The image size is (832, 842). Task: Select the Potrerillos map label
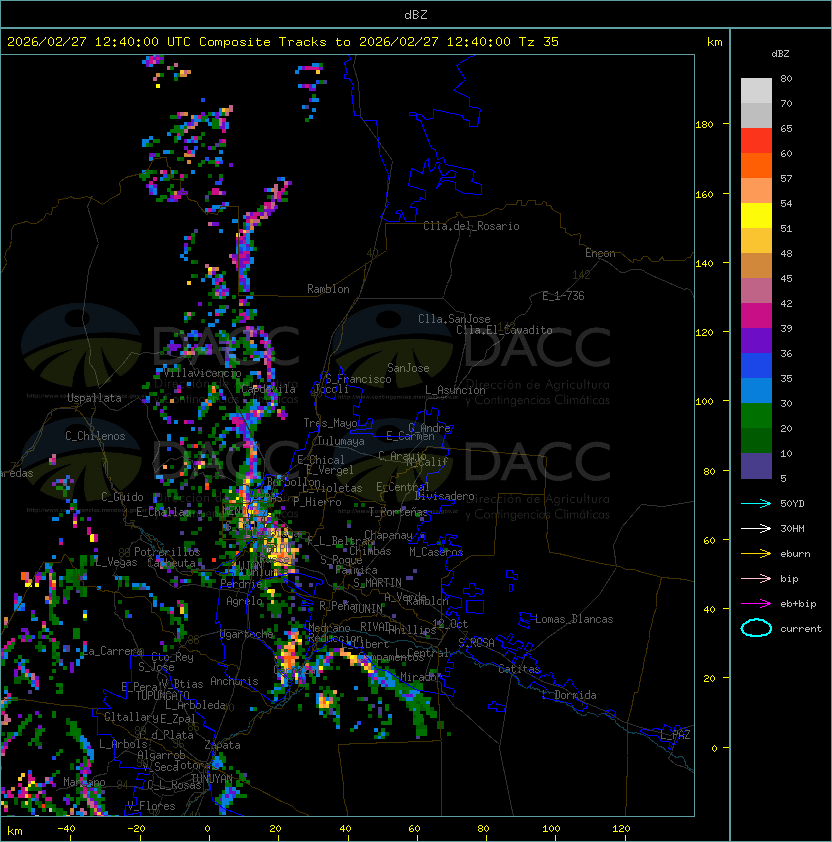click(x=167, y=551)
